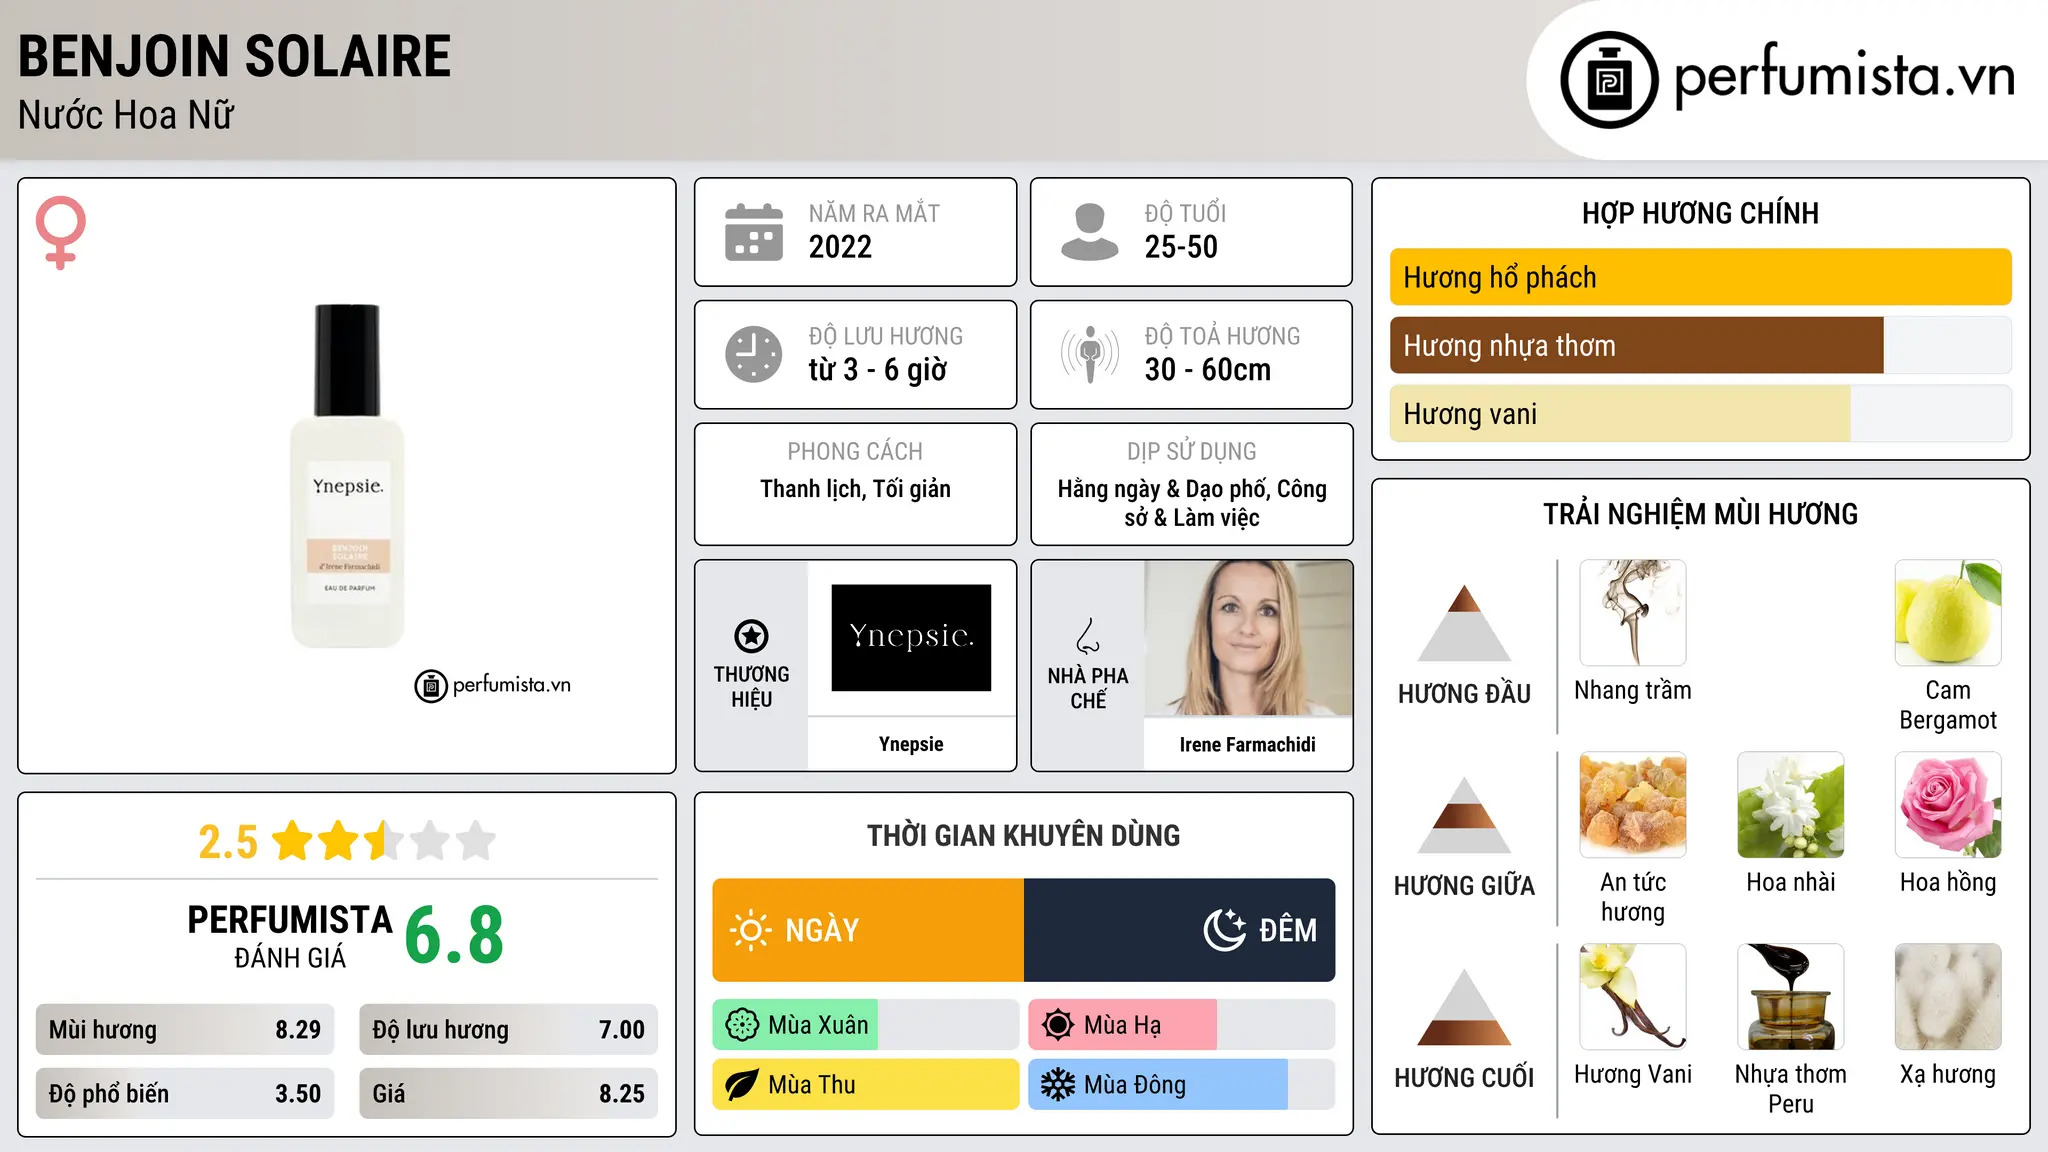The width and height of the screenshot is (2048, 1152).
Task: Click the Hương hổ phách accord bar
Action: click(x=1701, y=277)
